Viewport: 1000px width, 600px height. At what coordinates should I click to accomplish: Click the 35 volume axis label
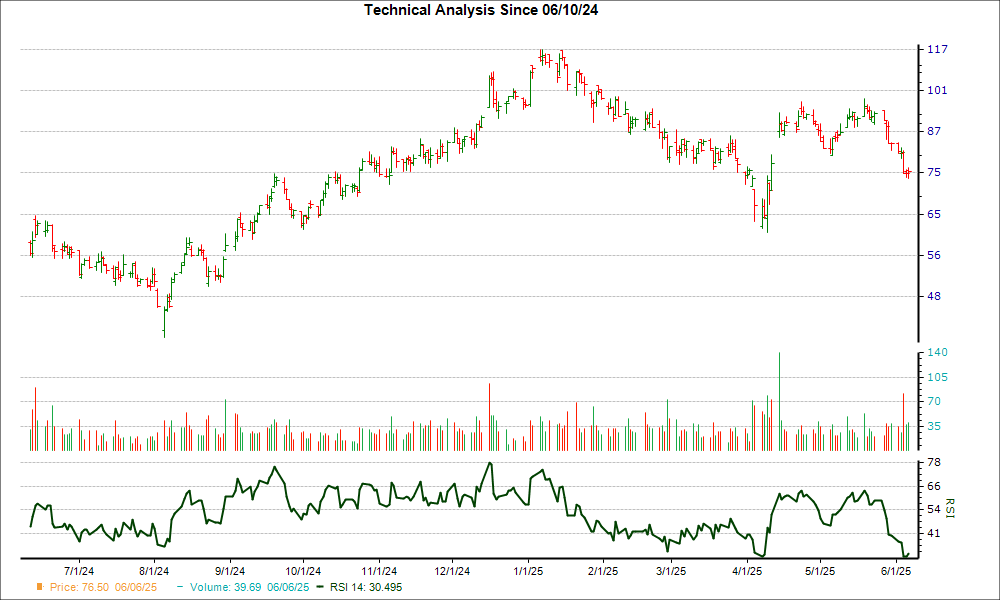pyautogui.click(x=934, y=426)
